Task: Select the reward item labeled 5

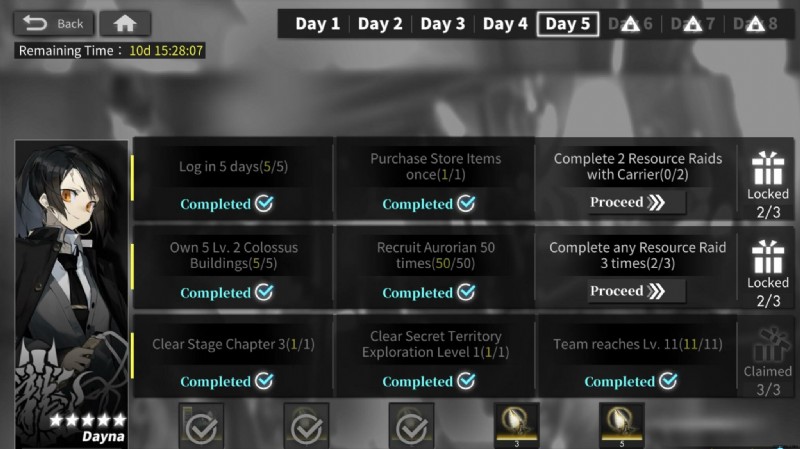Action: click(622, 425)
